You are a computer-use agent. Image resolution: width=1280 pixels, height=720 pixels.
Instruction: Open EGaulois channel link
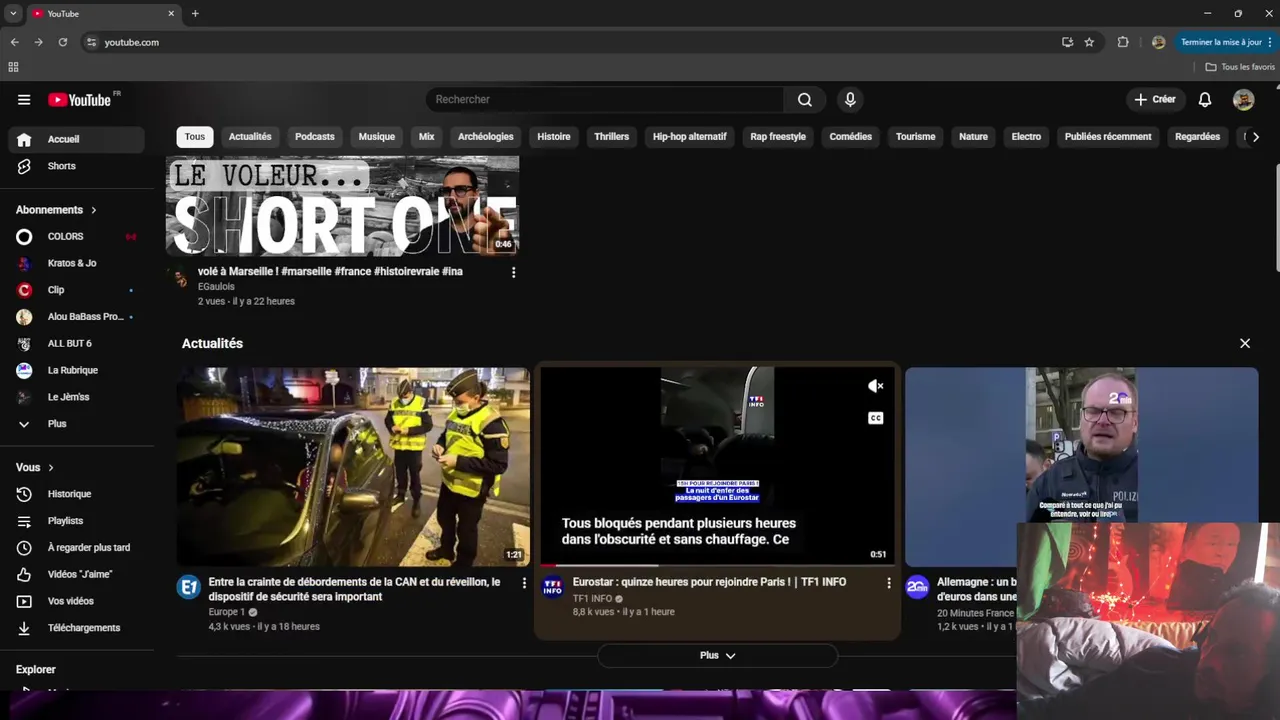216,287
